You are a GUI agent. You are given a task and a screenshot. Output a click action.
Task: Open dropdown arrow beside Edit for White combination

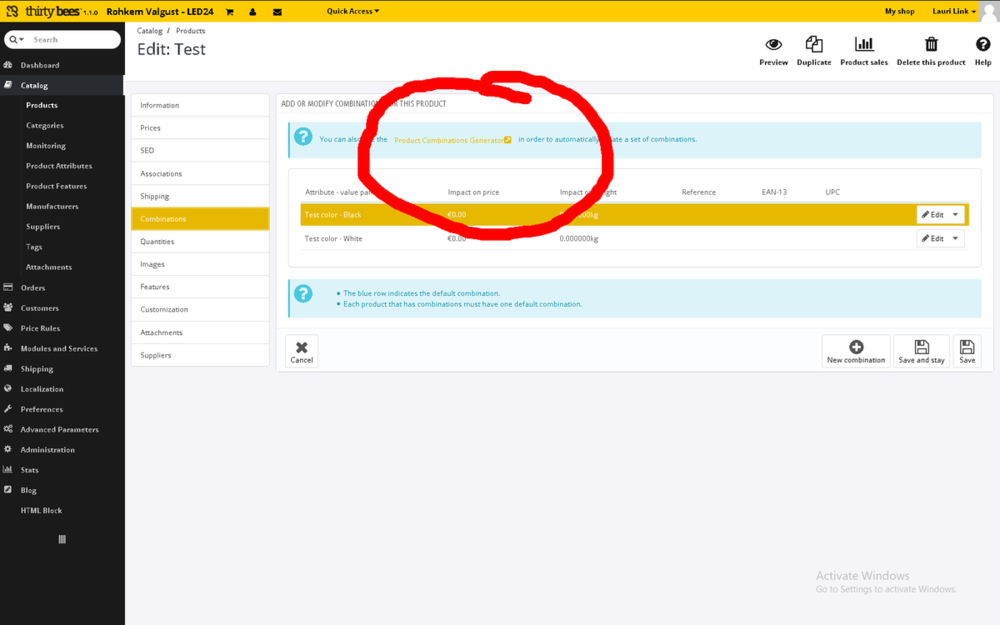tap(955, 239)
